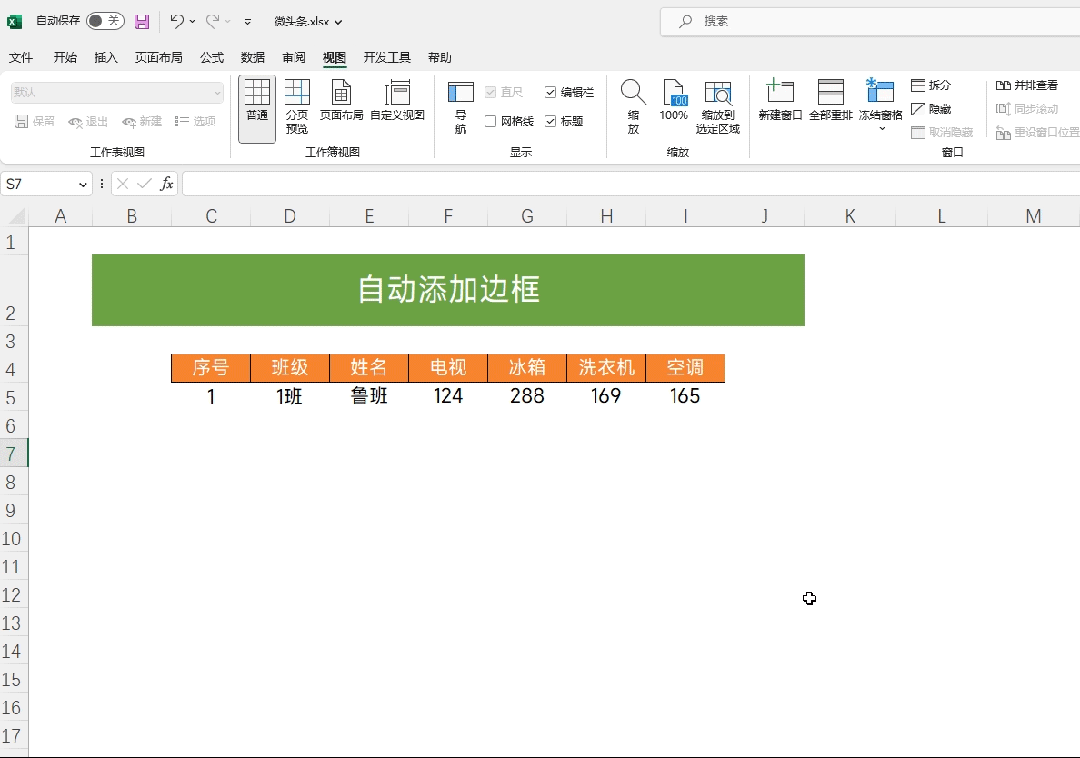Viewport: 1080px width, 758px height.
Task: Open the 导航 pane
Action: (460, 107)
